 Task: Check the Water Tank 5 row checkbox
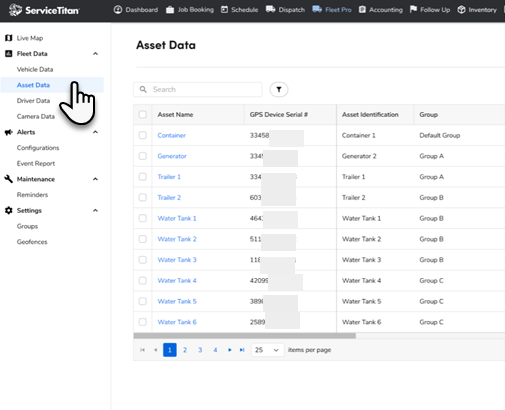tap(143, 301)
